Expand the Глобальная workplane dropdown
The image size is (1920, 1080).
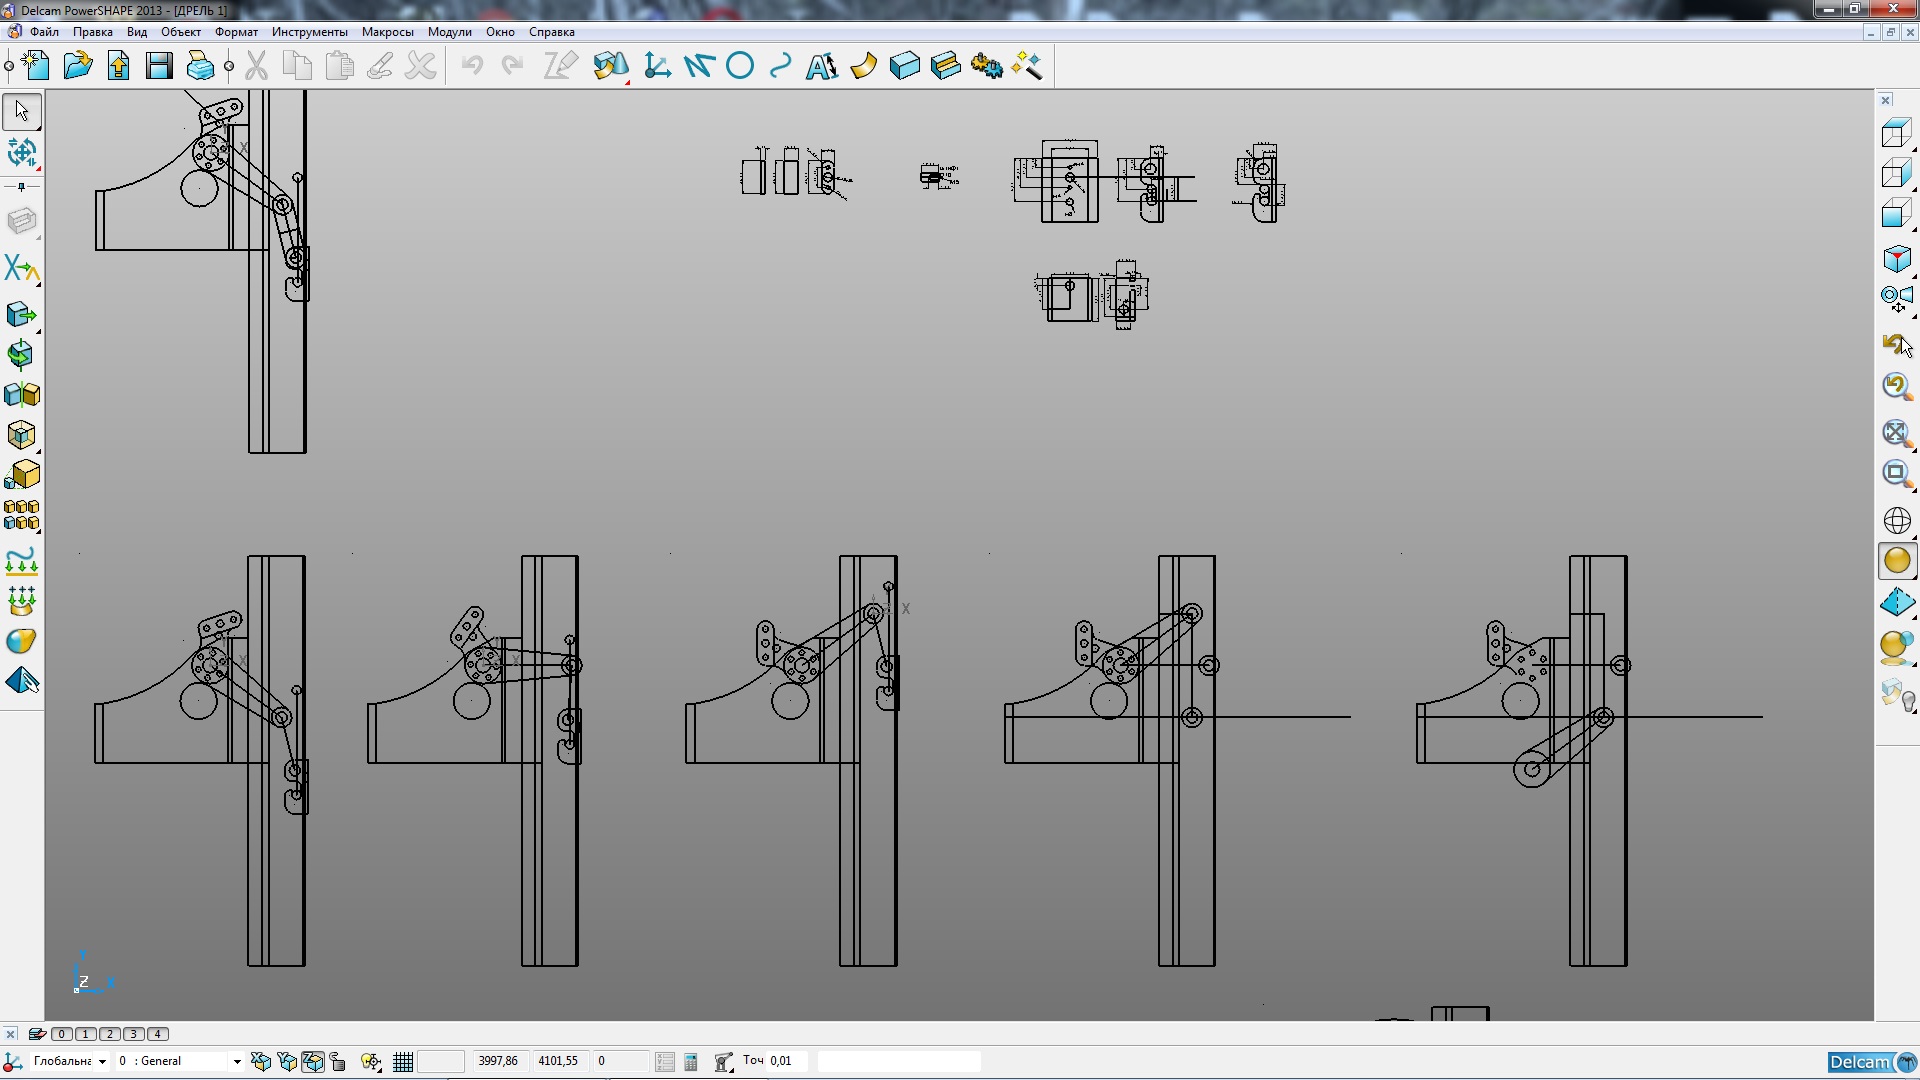[102, 1062]
